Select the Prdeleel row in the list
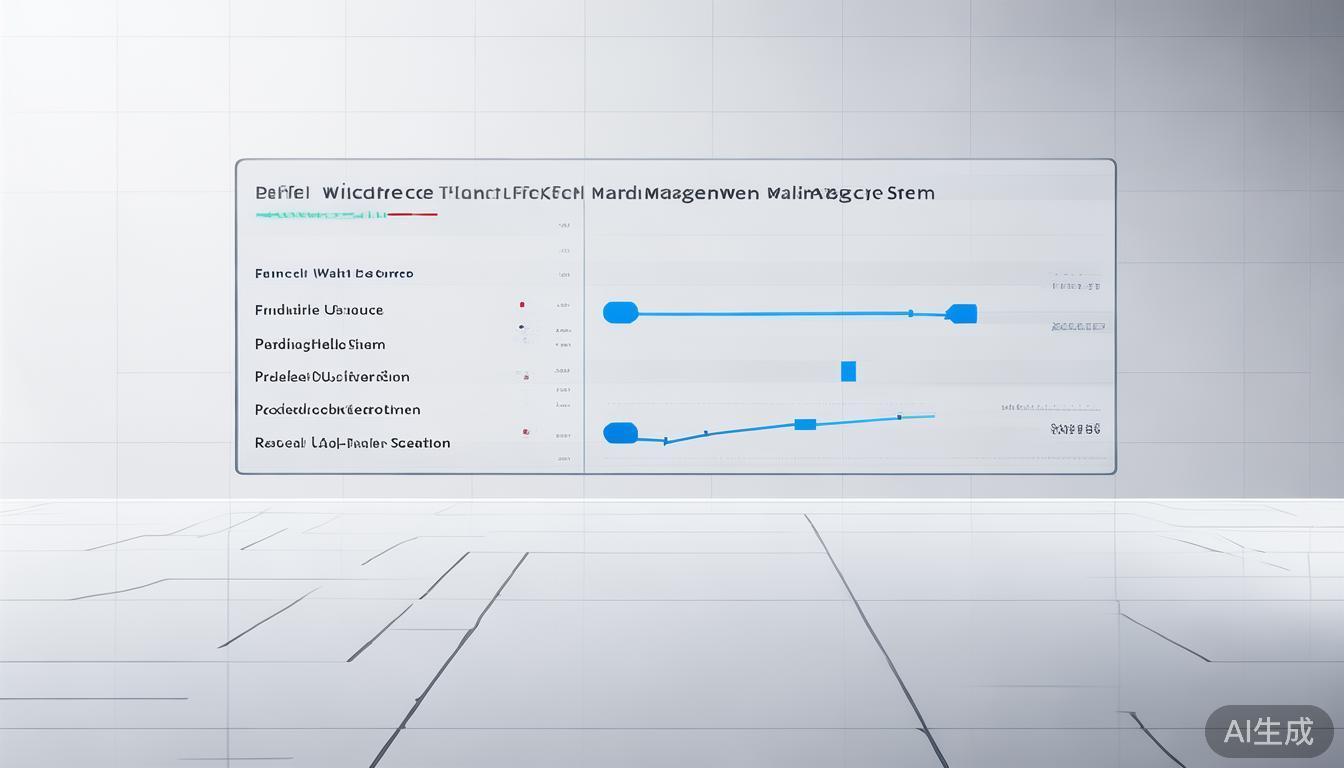 pos(332,377)
